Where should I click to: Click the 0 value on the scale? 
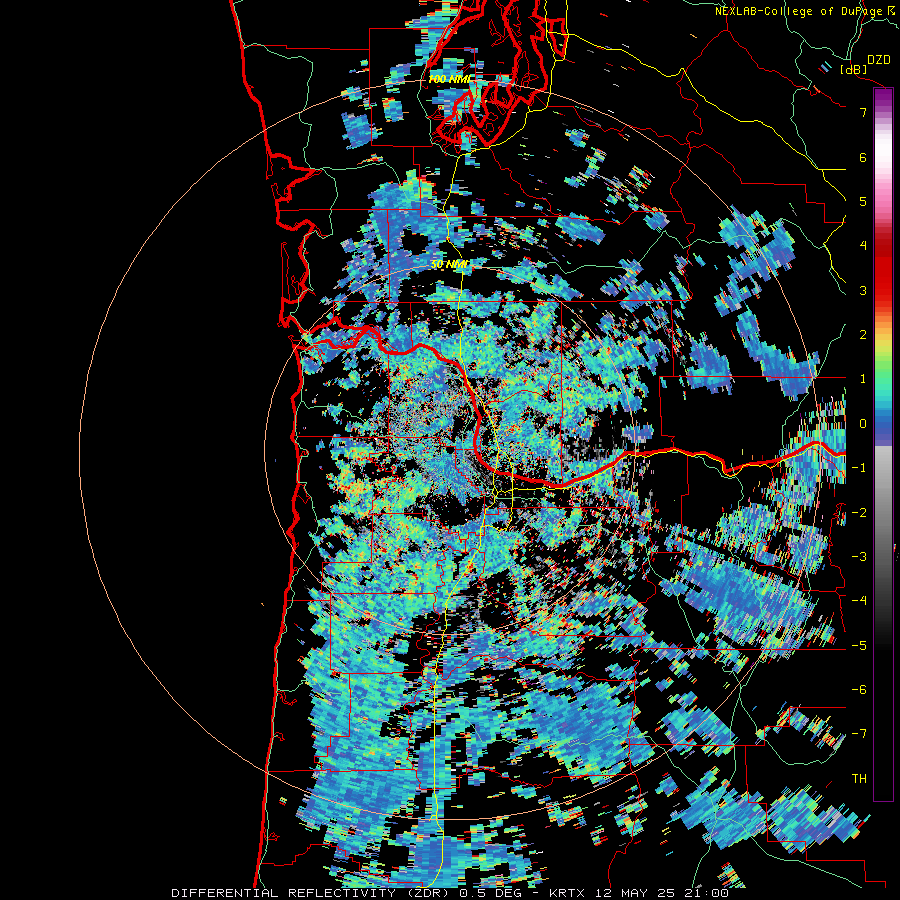coord(863,424)
